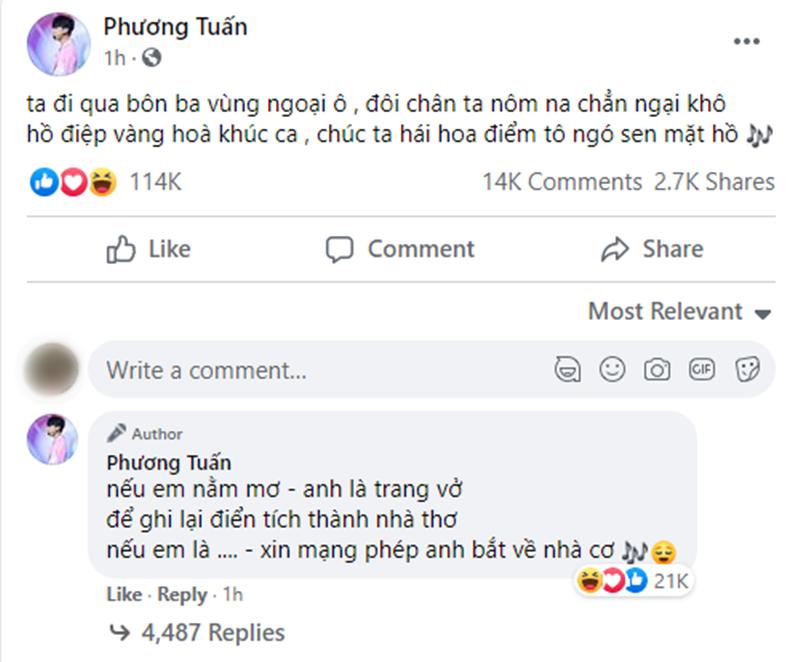
Task: View the post's reaction emoji icons
Action: click(x=73, y=182)
